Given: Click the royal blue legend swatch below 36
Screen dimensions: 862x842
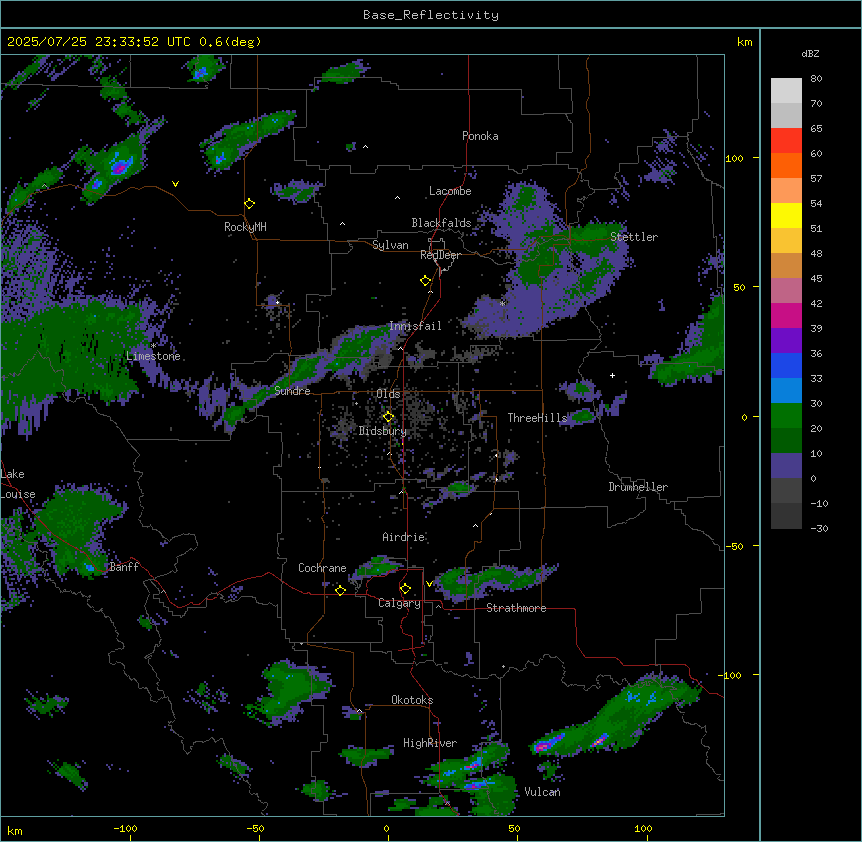Looking at the screenshot, I should coord(786,365).
